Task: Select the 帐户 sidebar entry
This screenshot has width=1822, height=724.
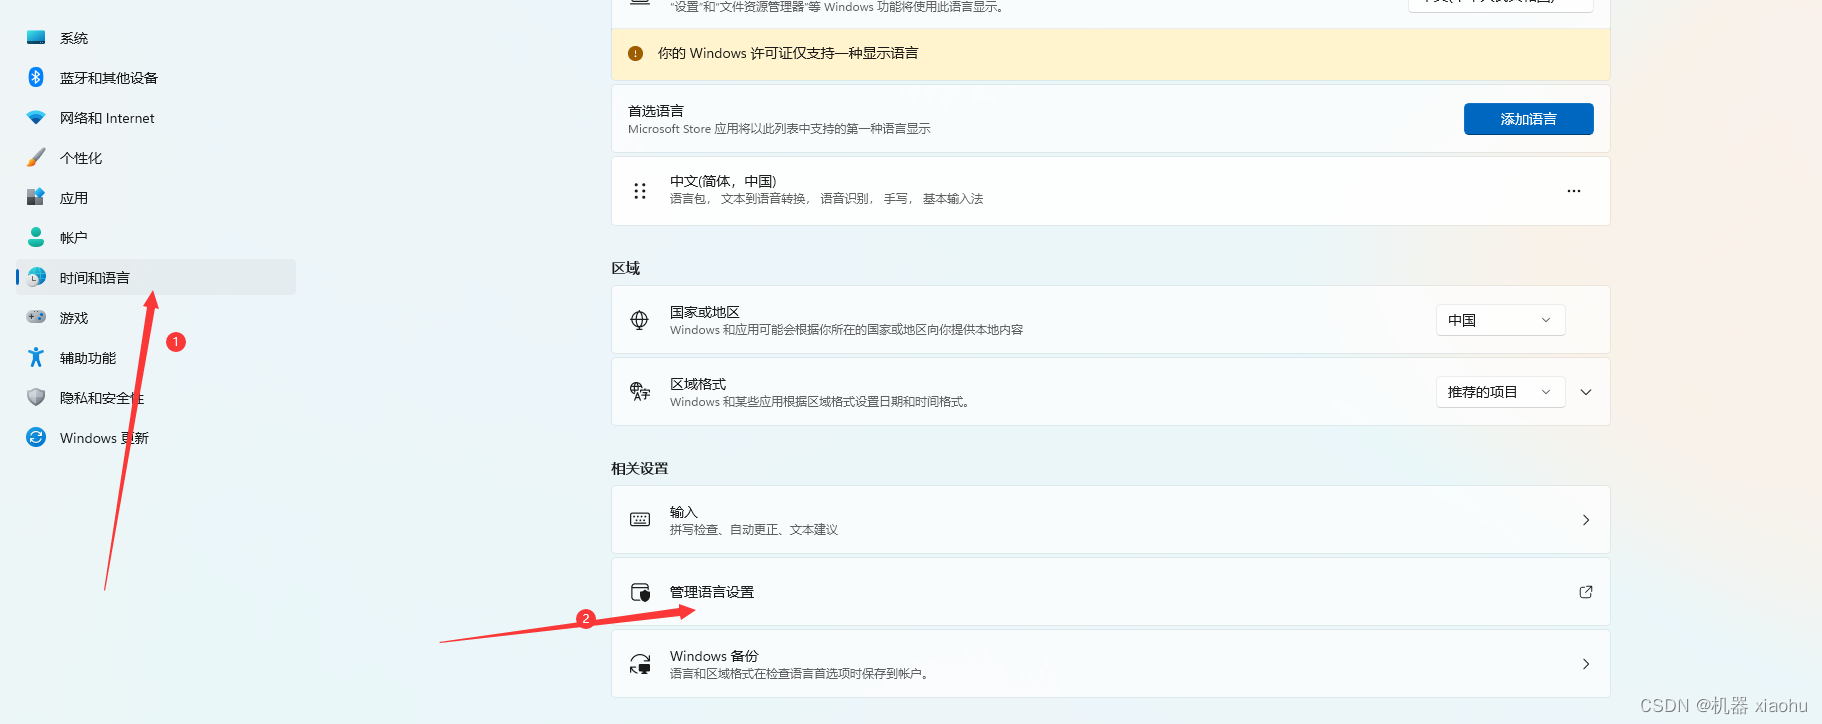Action: [156, 237]
